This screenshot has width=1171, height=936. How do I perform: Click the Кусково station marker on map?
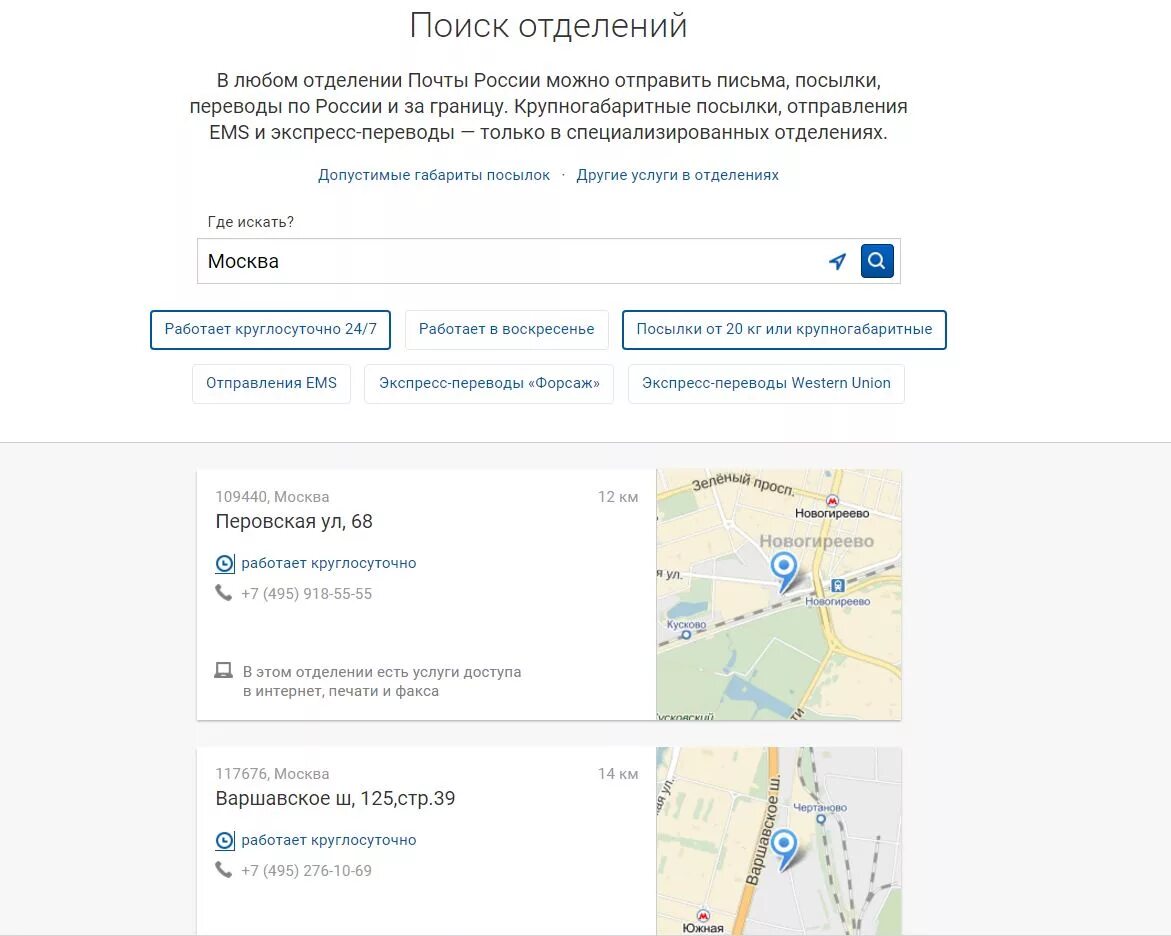coord(686,635)
